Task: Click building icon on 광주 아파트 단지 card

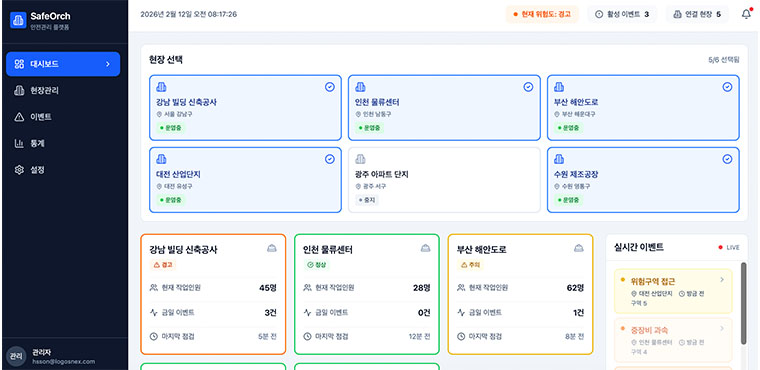Action: tap(360, 159)
